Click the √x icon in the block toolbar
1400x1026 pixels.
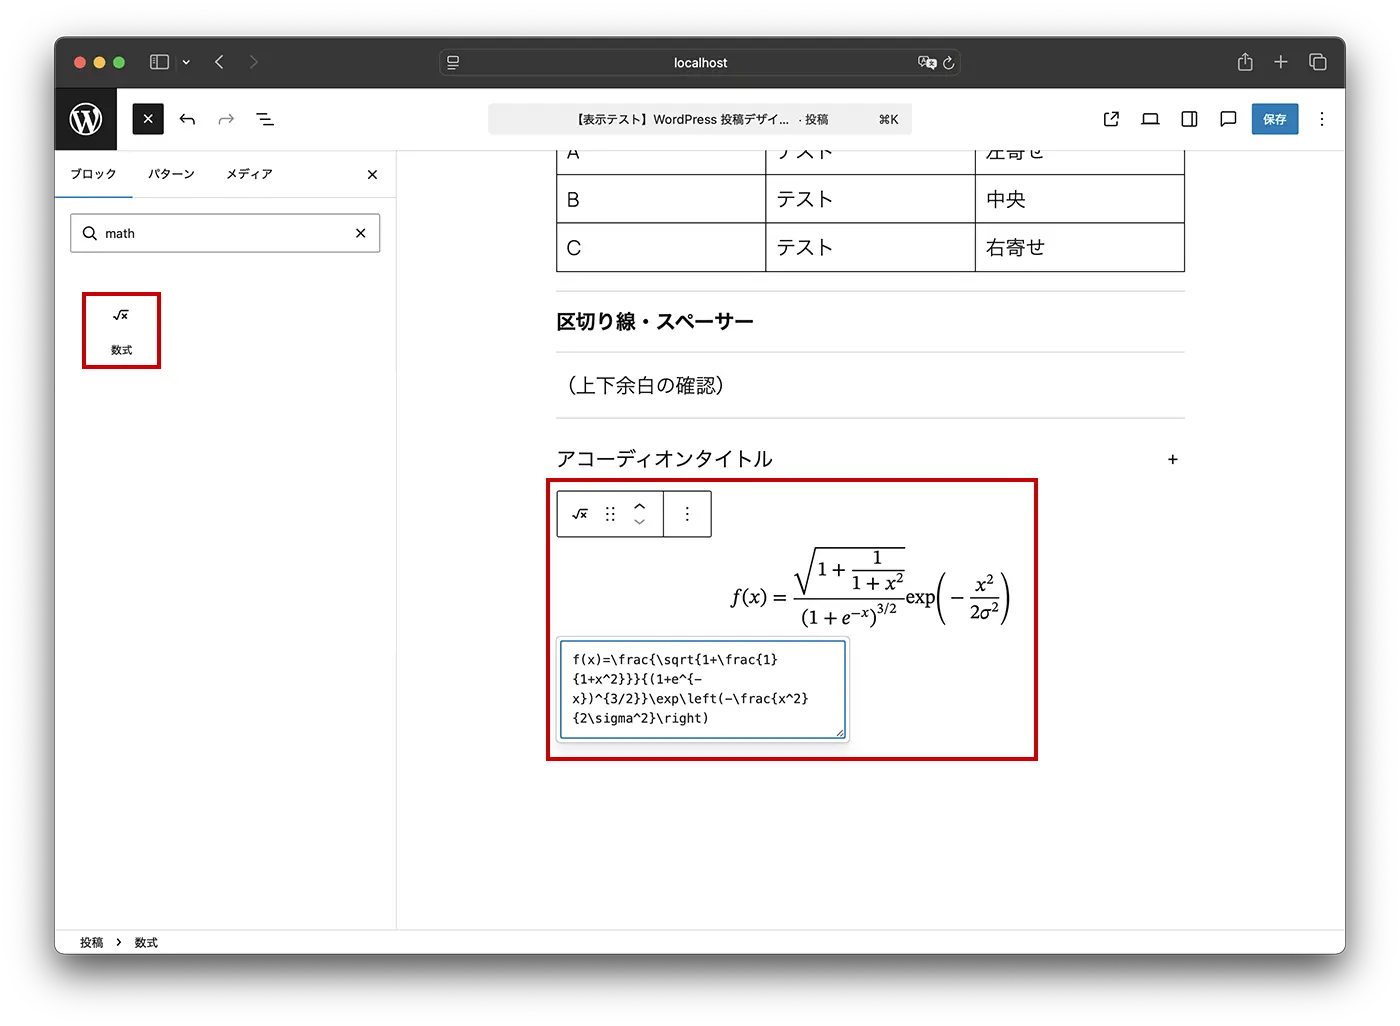579,514
